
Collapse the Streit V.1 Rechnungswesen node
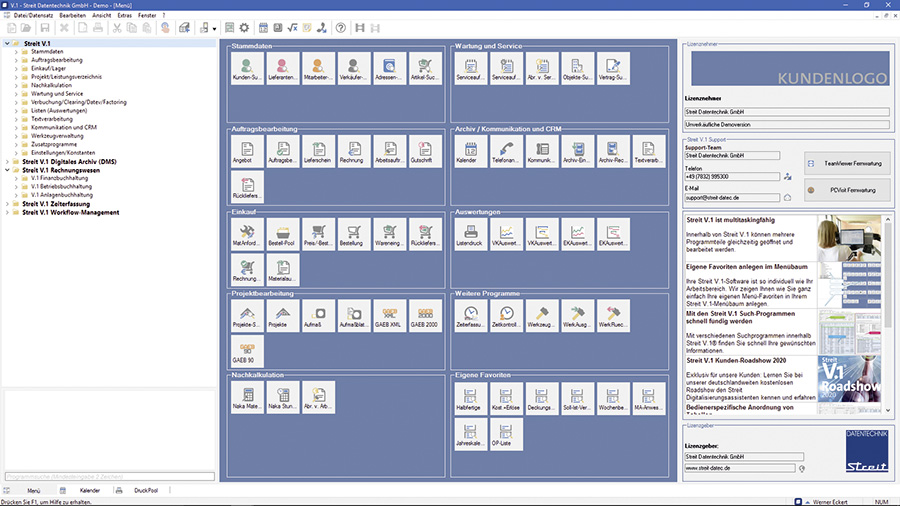coord(7,170)
